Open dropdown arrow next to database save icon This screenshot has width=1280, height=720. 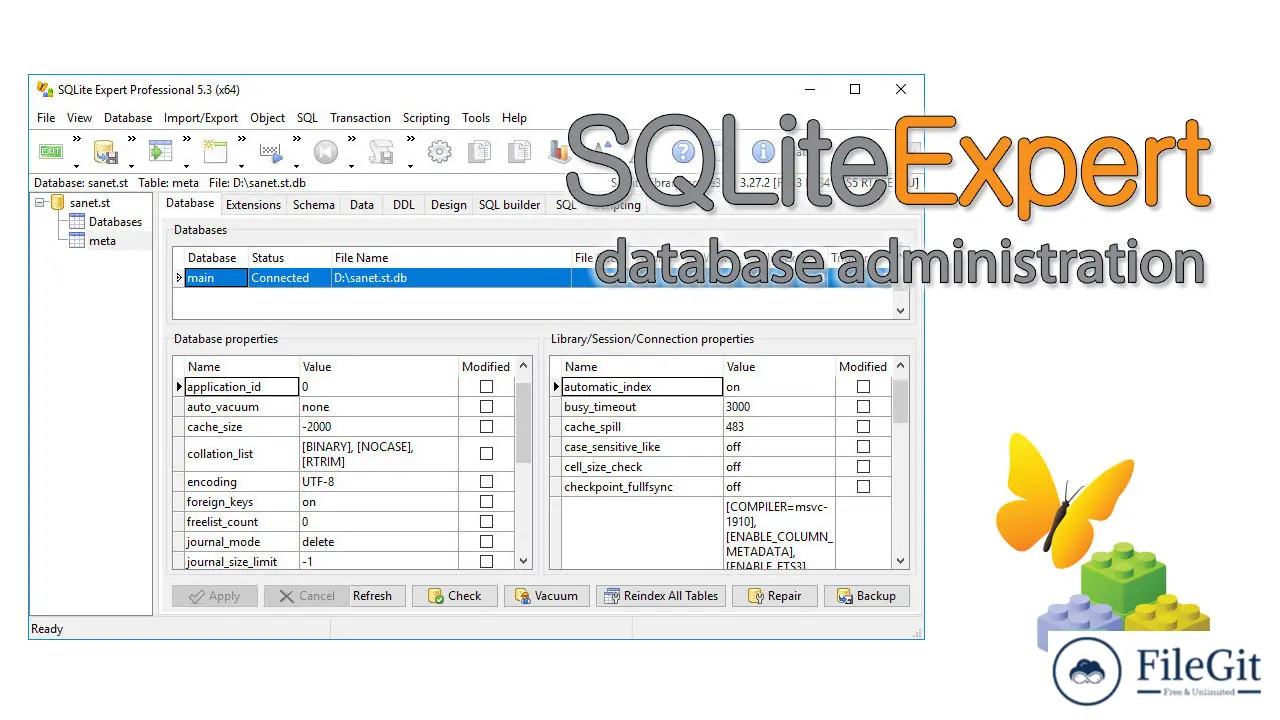coord(131,166)
